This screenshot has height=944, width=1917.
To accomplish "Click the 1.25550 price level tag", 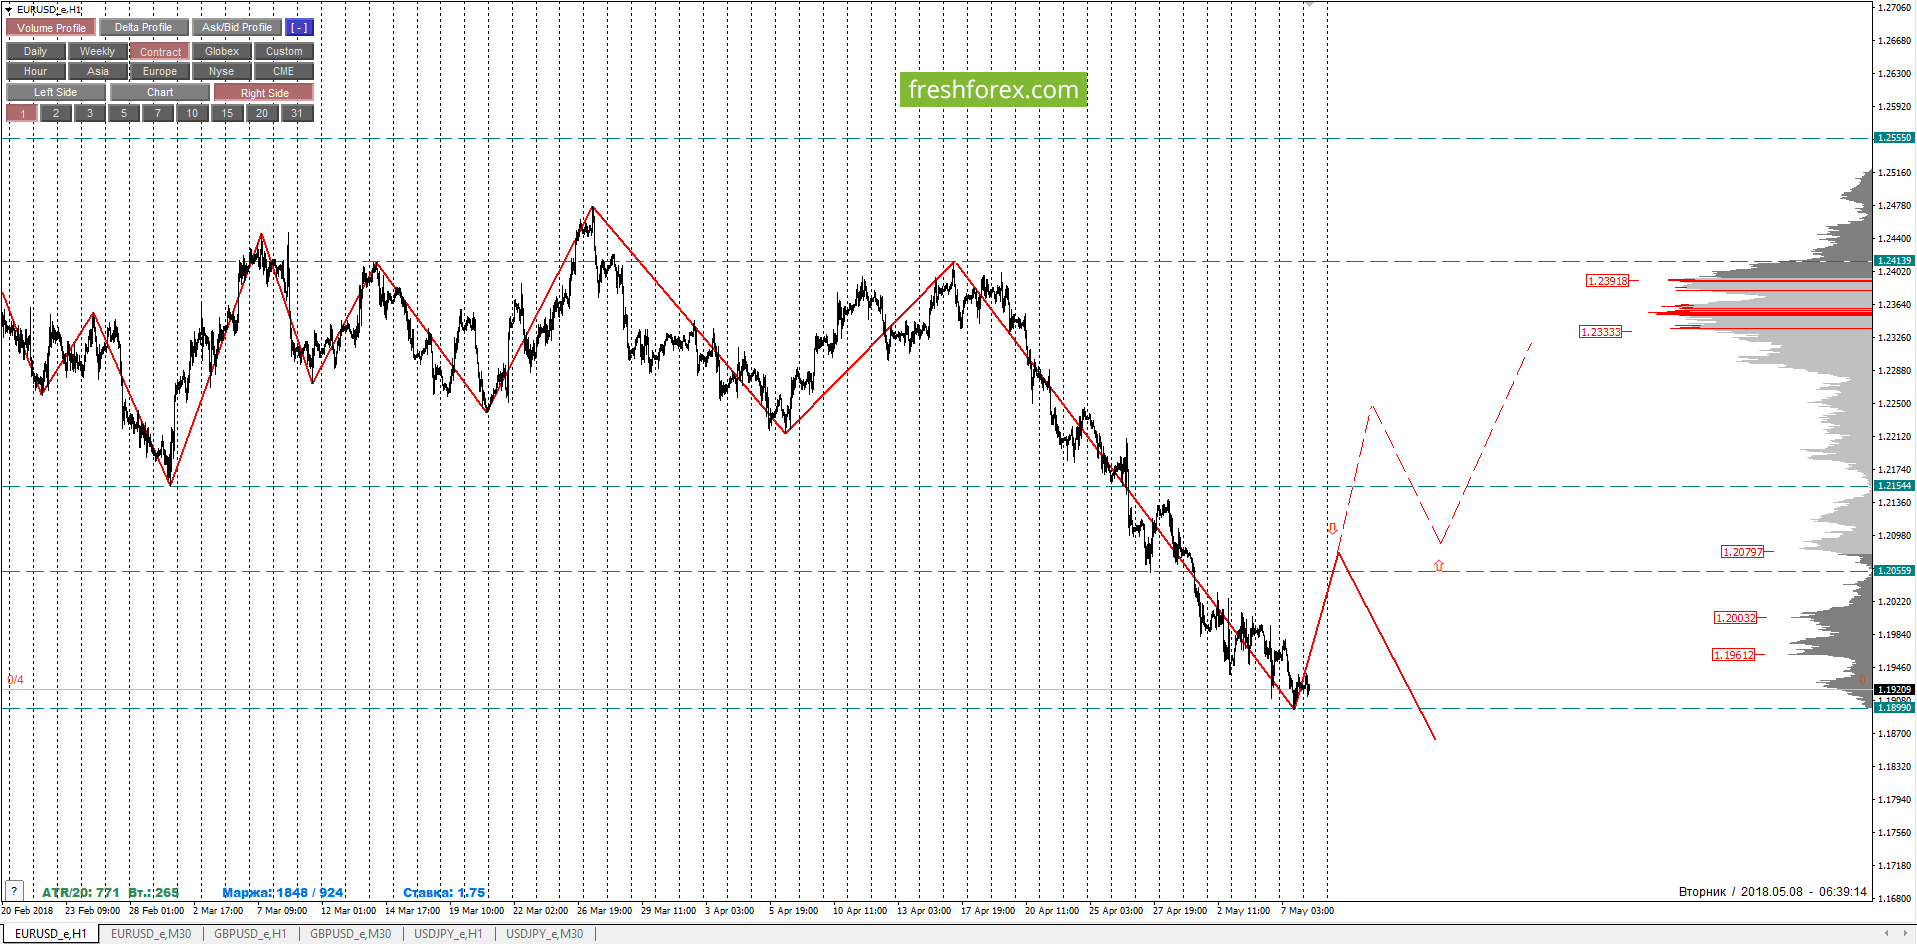I will [x=1894, y=138].
